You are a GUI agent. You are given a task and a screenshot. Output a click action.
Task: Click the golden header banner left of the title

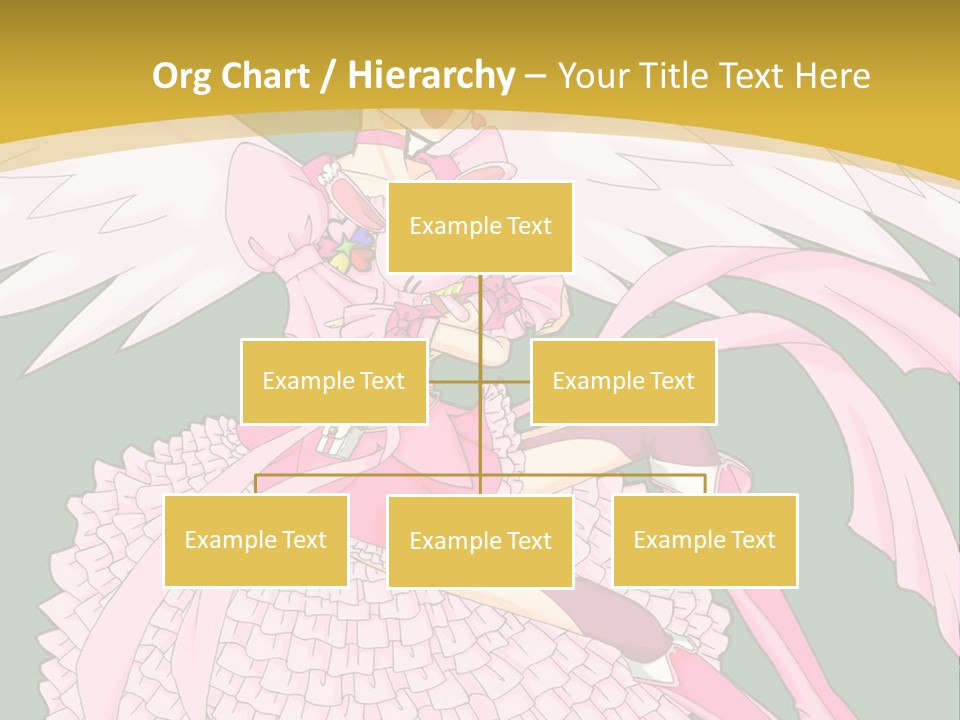click(x=70, y=80)
